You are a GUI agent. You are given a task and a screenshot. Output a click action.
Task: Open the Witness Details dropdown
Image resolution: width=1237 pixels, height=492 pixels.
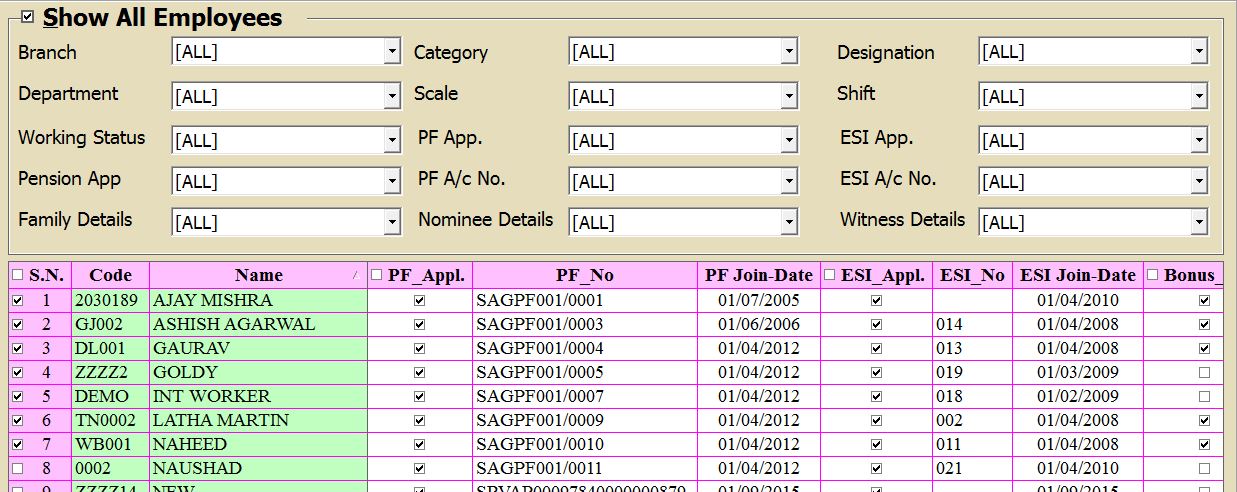[1198, 222]
